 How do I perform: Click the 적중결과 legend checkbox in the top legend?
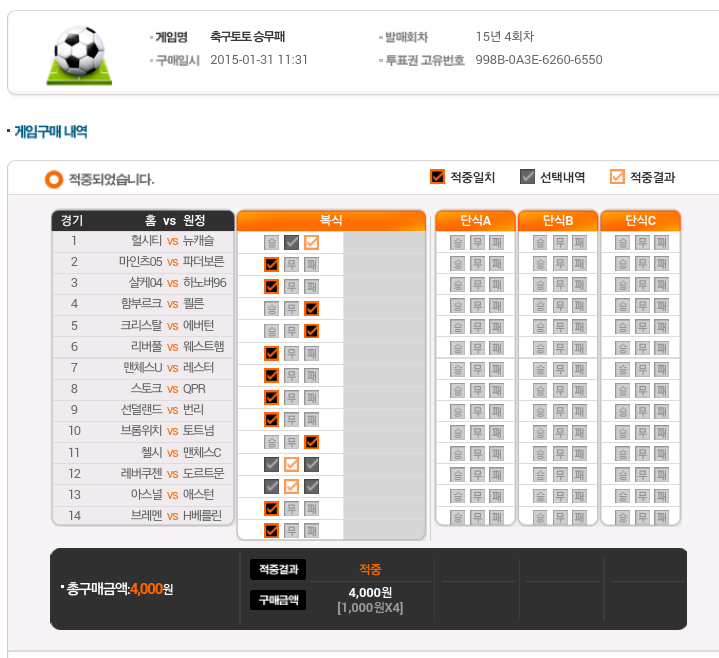pos(617,177)
